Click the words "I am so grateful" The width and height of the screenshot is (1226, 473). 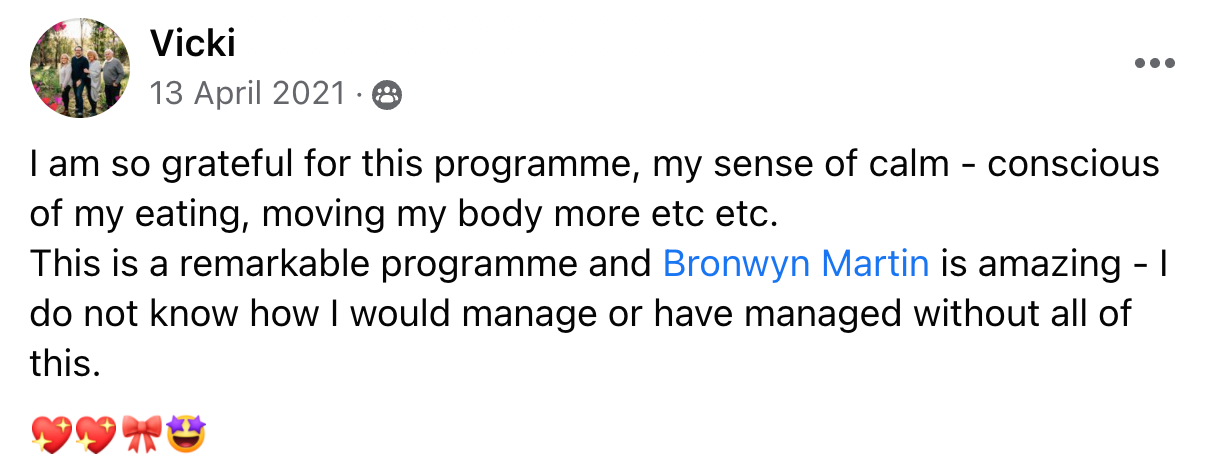pyautogui.click(x=140, y=164)
